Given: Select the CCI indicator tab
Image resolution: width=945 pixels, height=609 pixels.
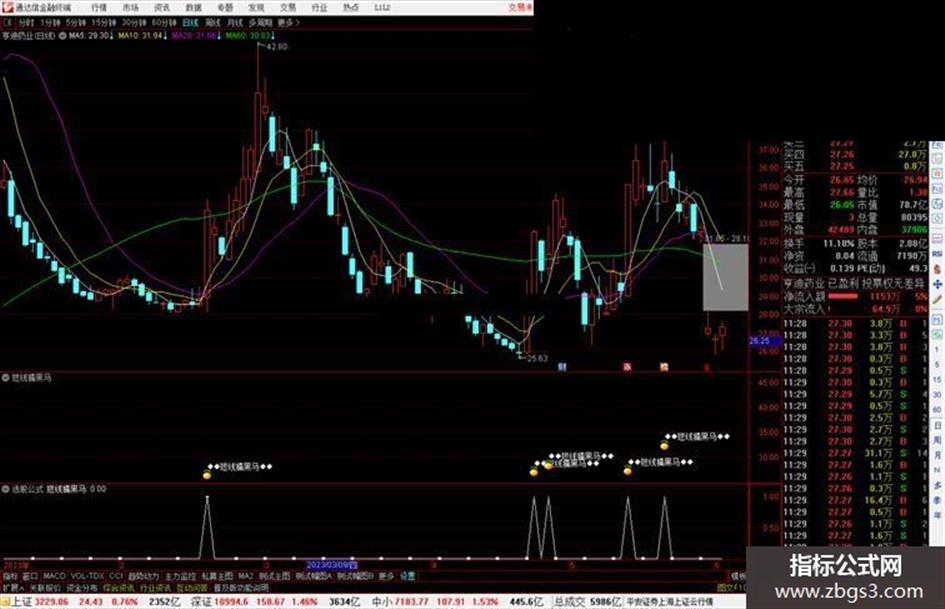Looking at the screenshot, I should pos(116,576).
